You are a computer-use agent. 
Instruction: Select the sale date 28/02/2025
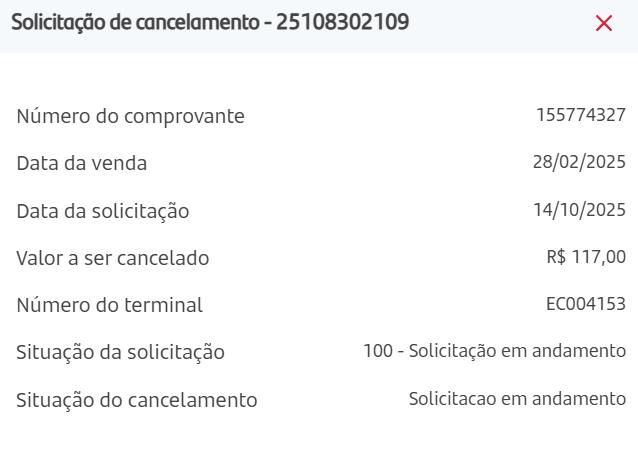click(579, 162)
